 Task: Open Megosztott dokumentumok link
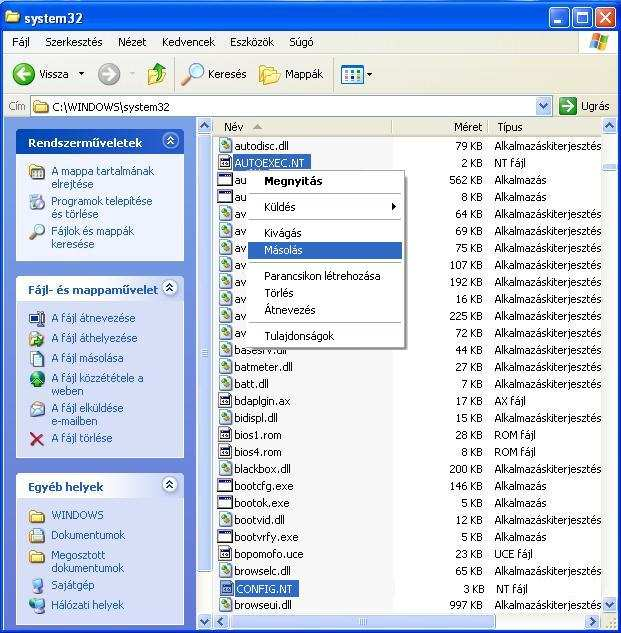tap(88, 561)
